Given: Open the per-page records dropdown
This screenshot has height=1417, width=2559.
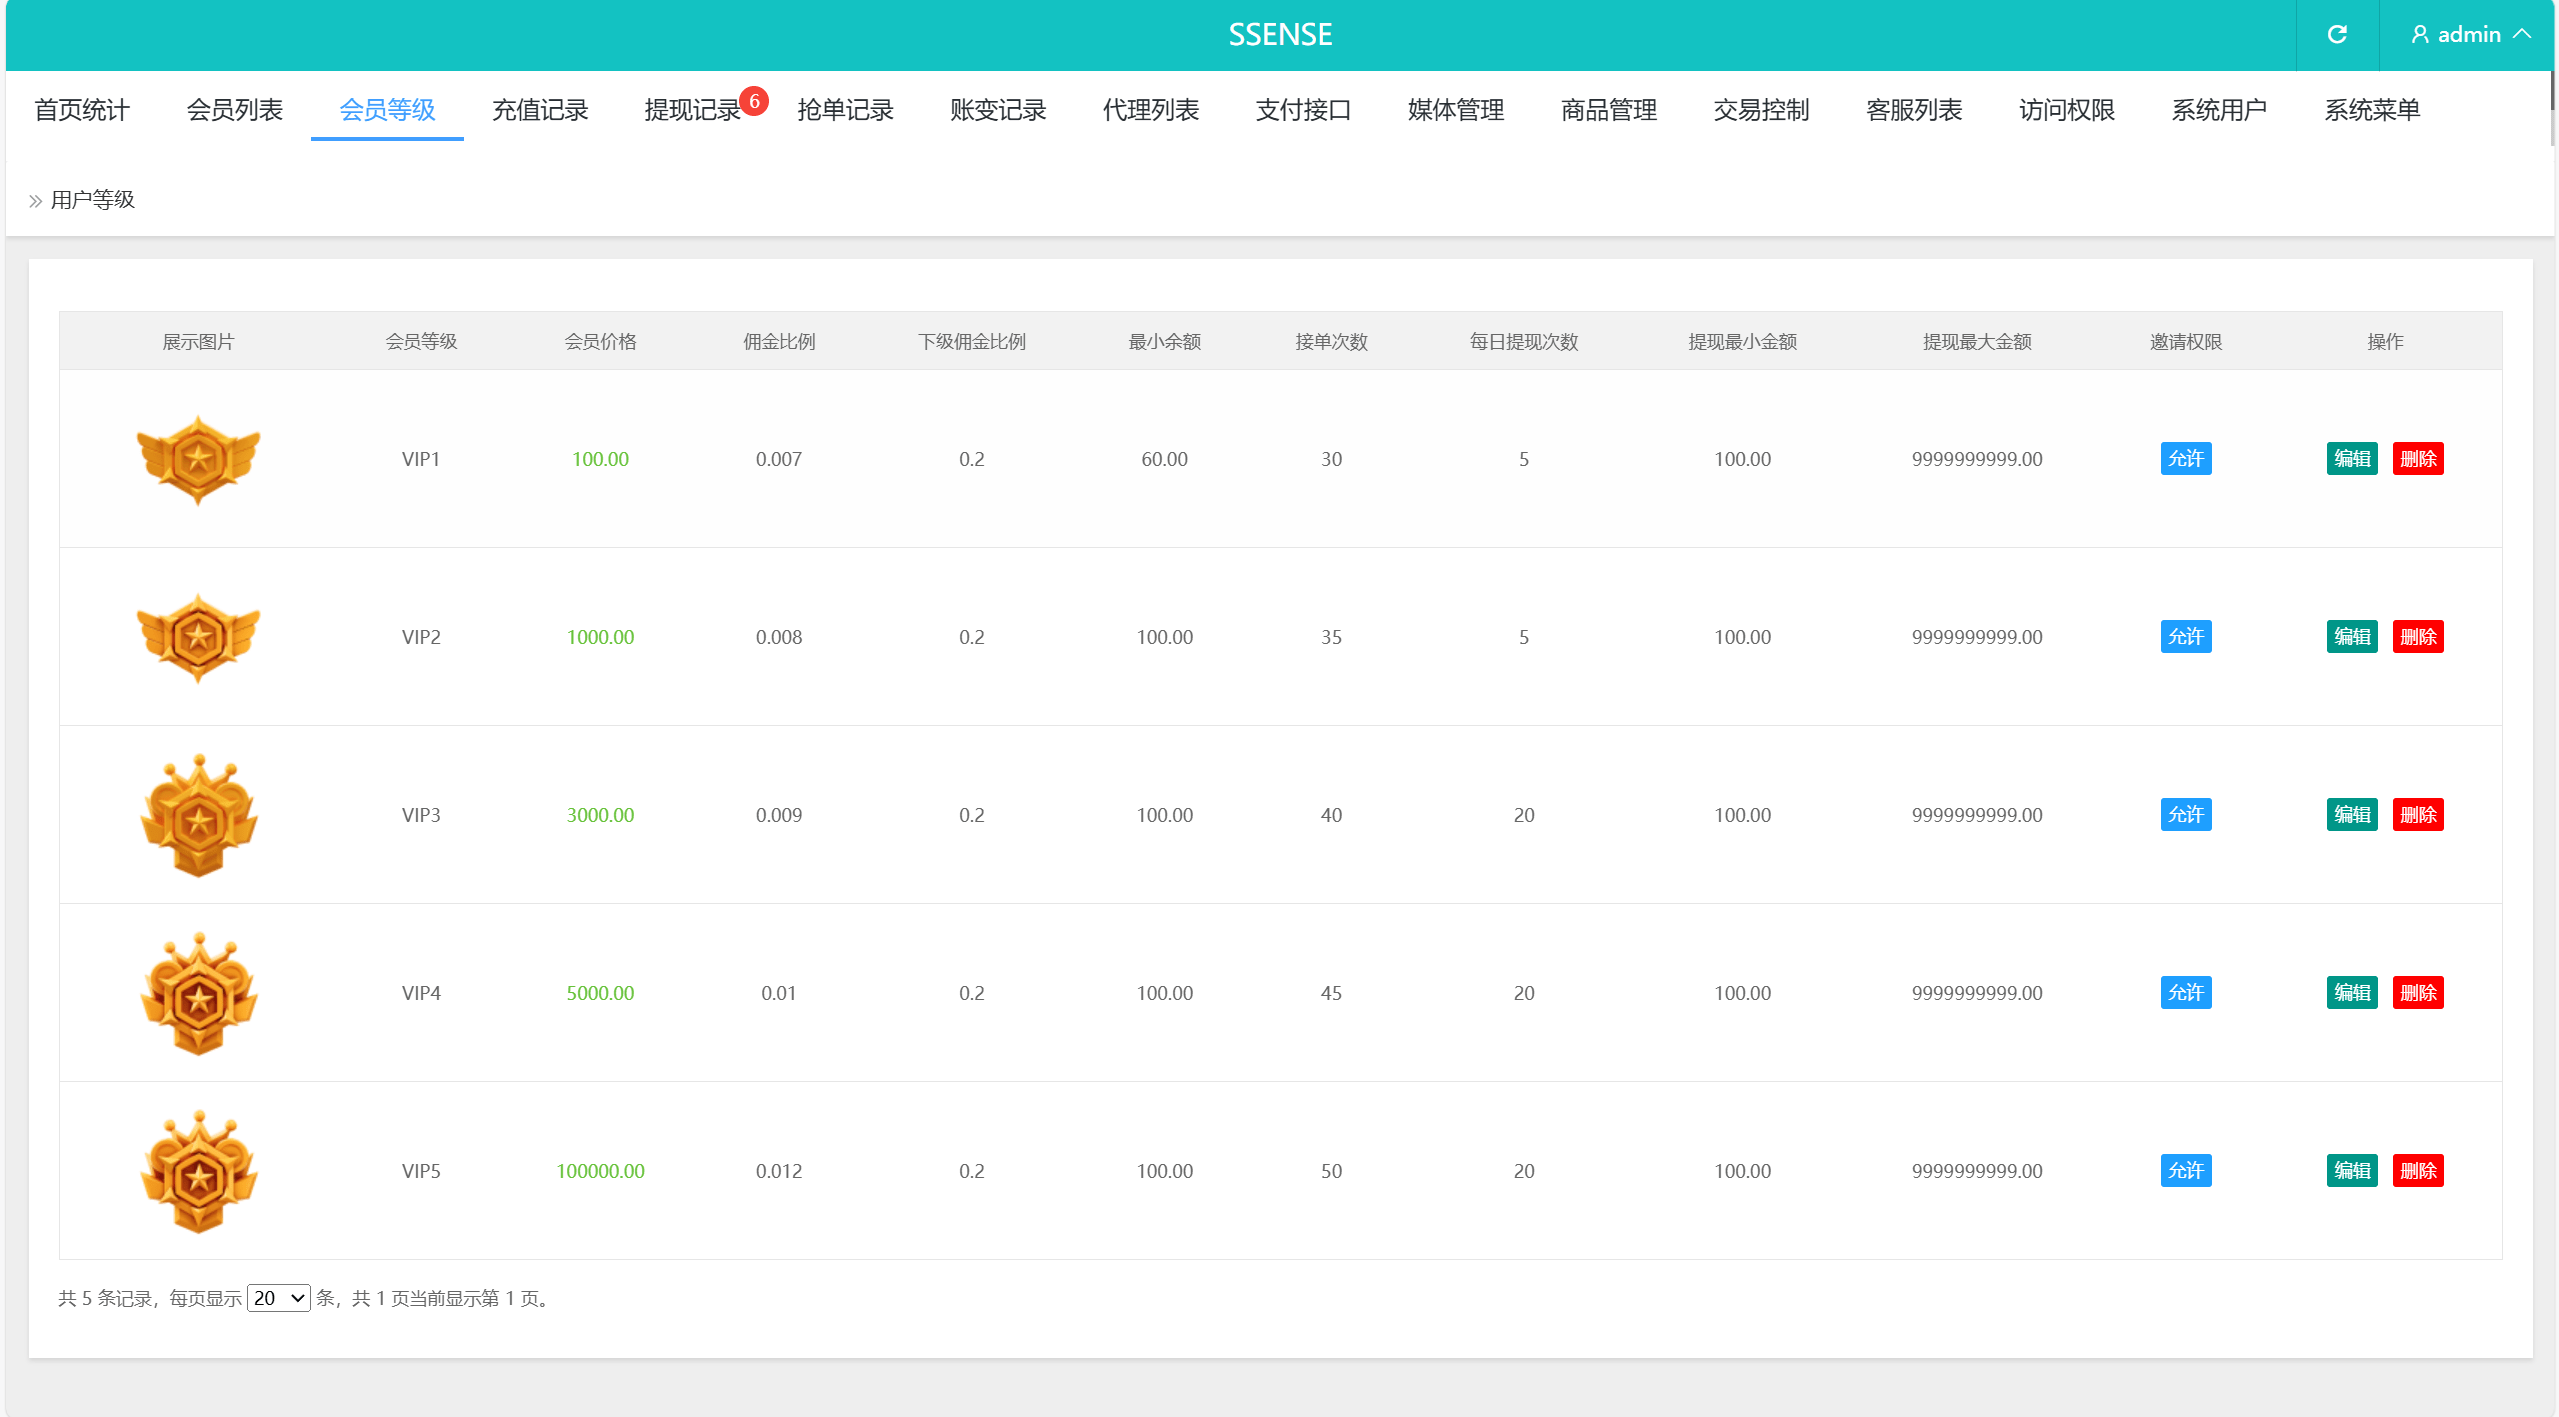Looking at the screenshot, I should [279, 1298].
